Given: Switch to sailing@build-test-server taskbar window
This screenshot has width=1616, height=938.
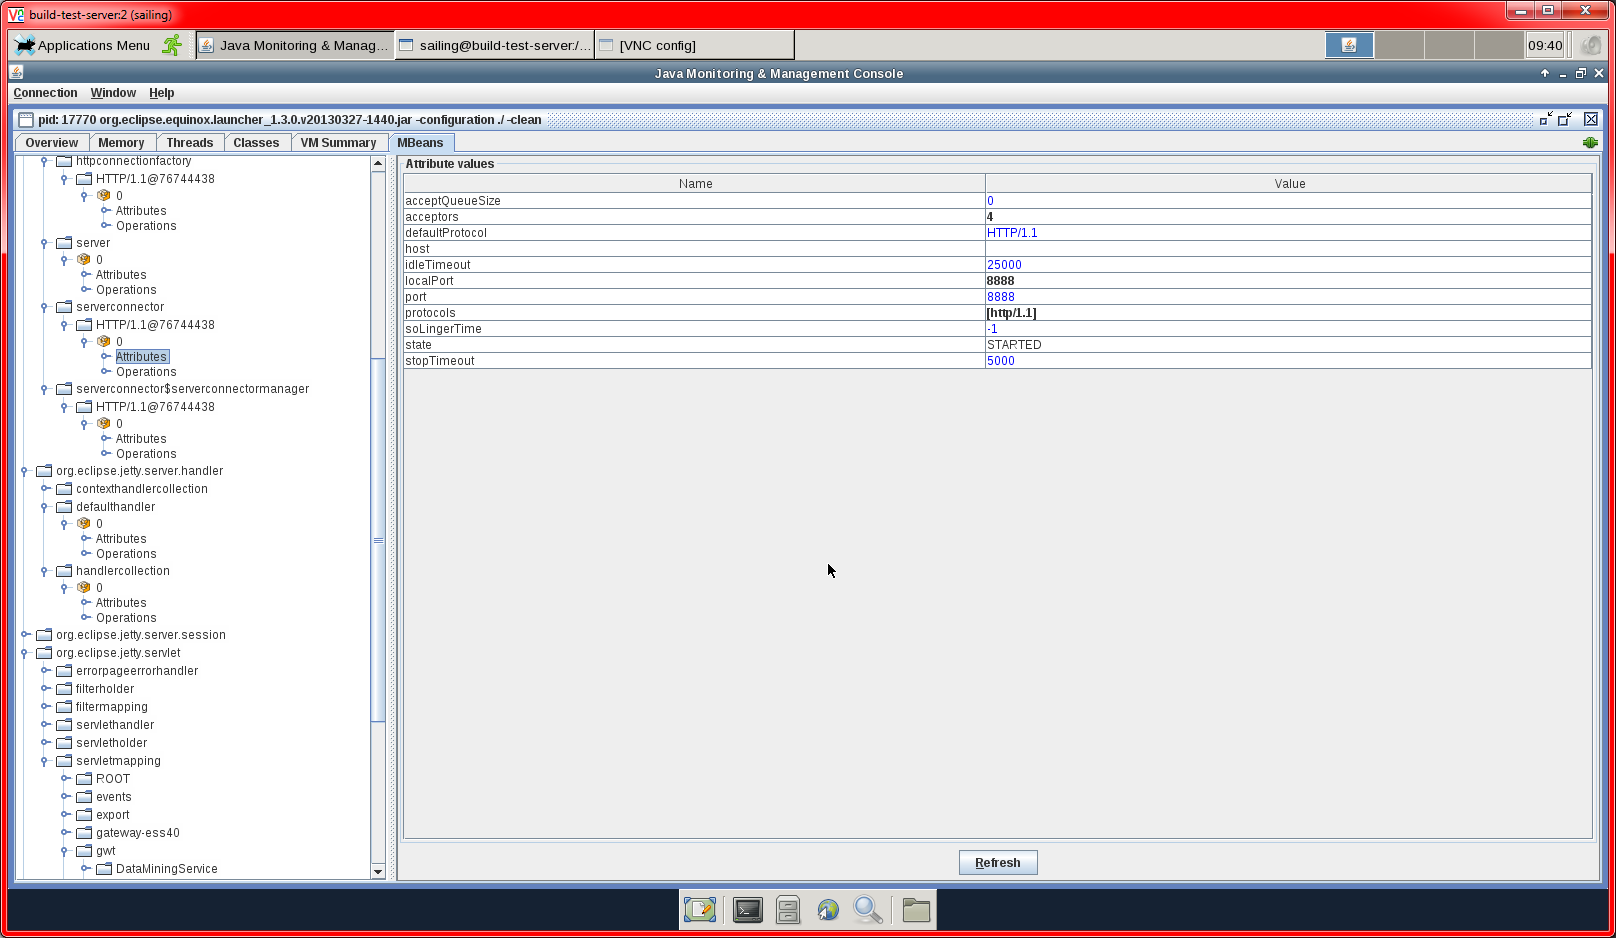Looking at the screenshot, I should [x=495, y=45].
